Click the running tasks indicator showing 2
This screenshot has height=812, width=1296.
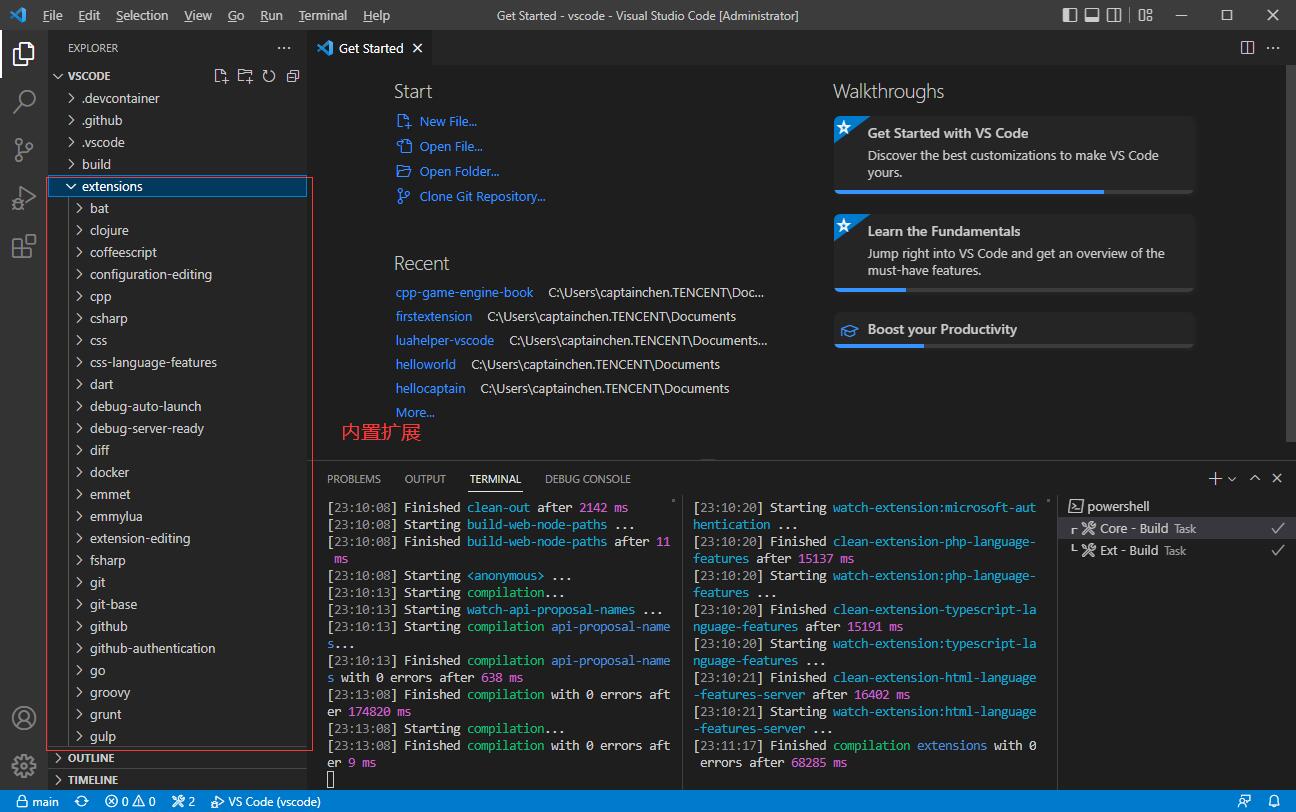pos(183,801)
